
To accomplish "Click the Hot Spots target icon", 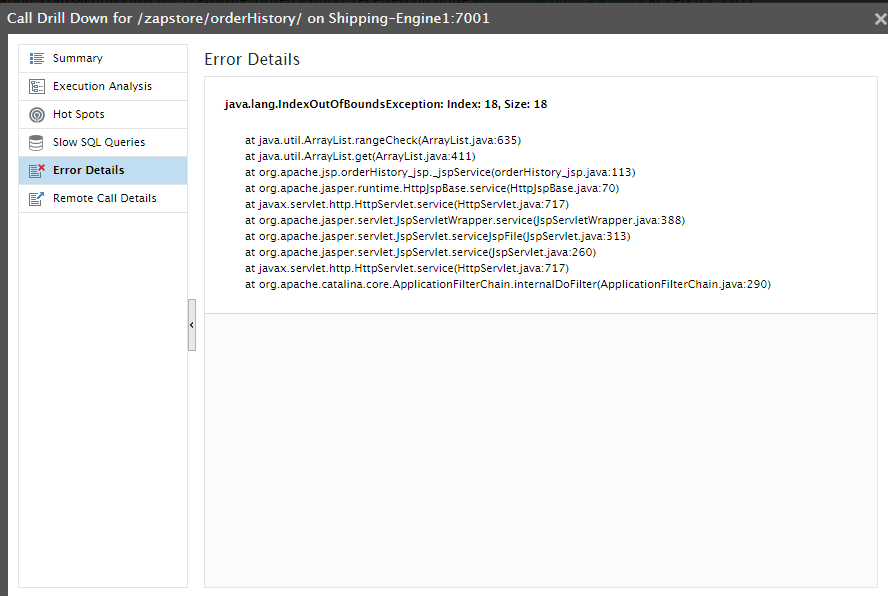I will coord(37,114).
